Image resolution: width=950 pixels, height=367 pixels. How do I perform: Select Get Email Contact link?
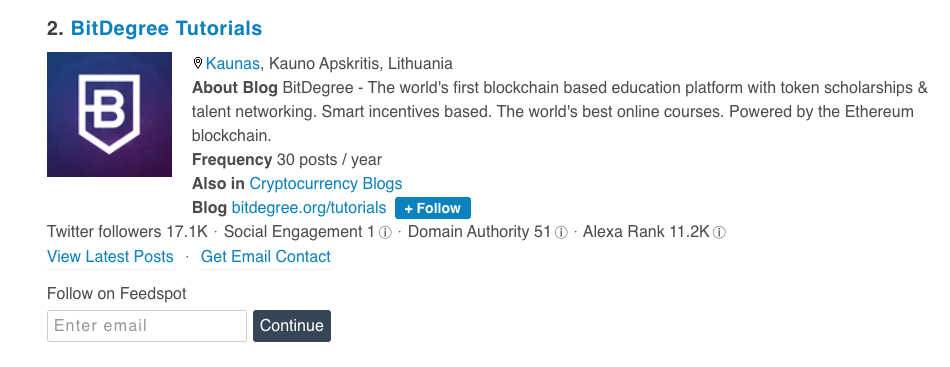[x=265, y=256]
